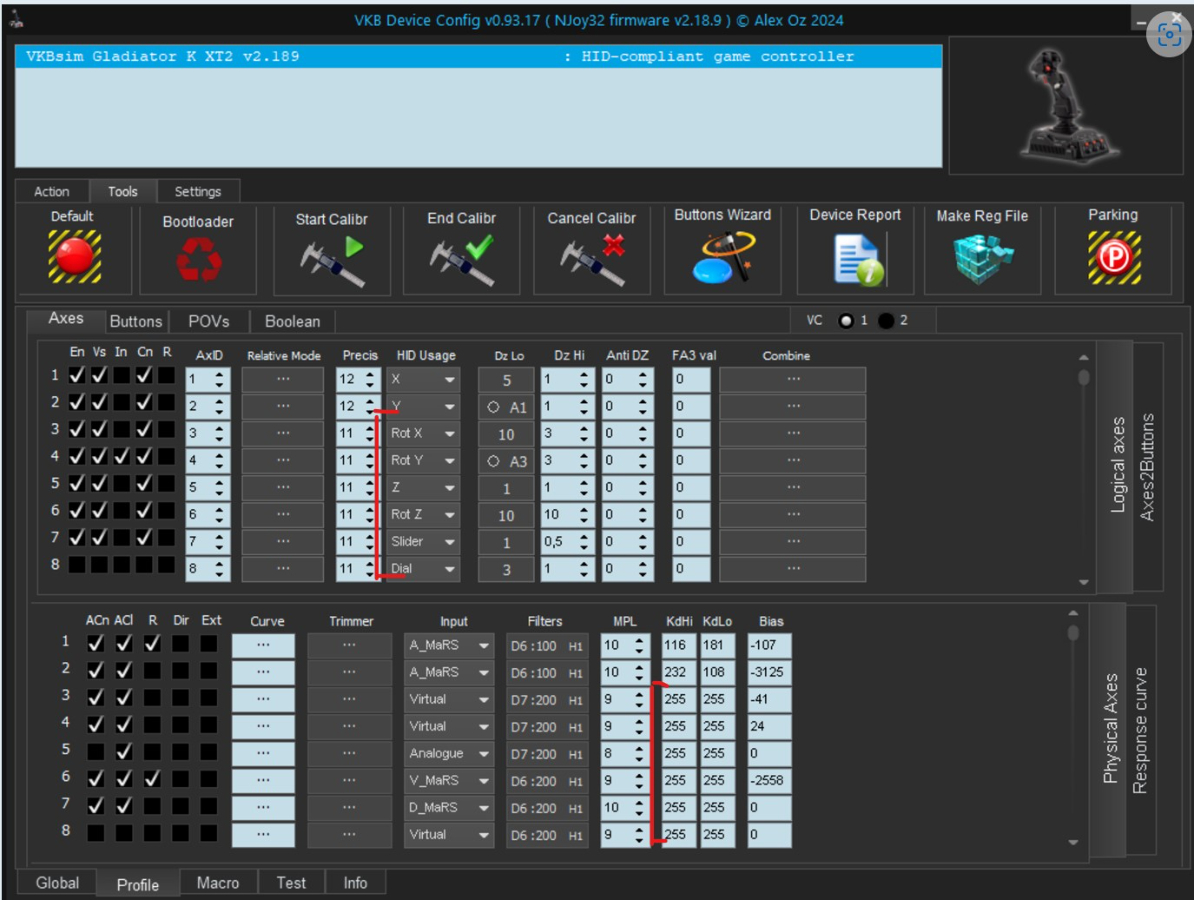
Task: Finish calibration with End Calibr icon
Action: 461,260
